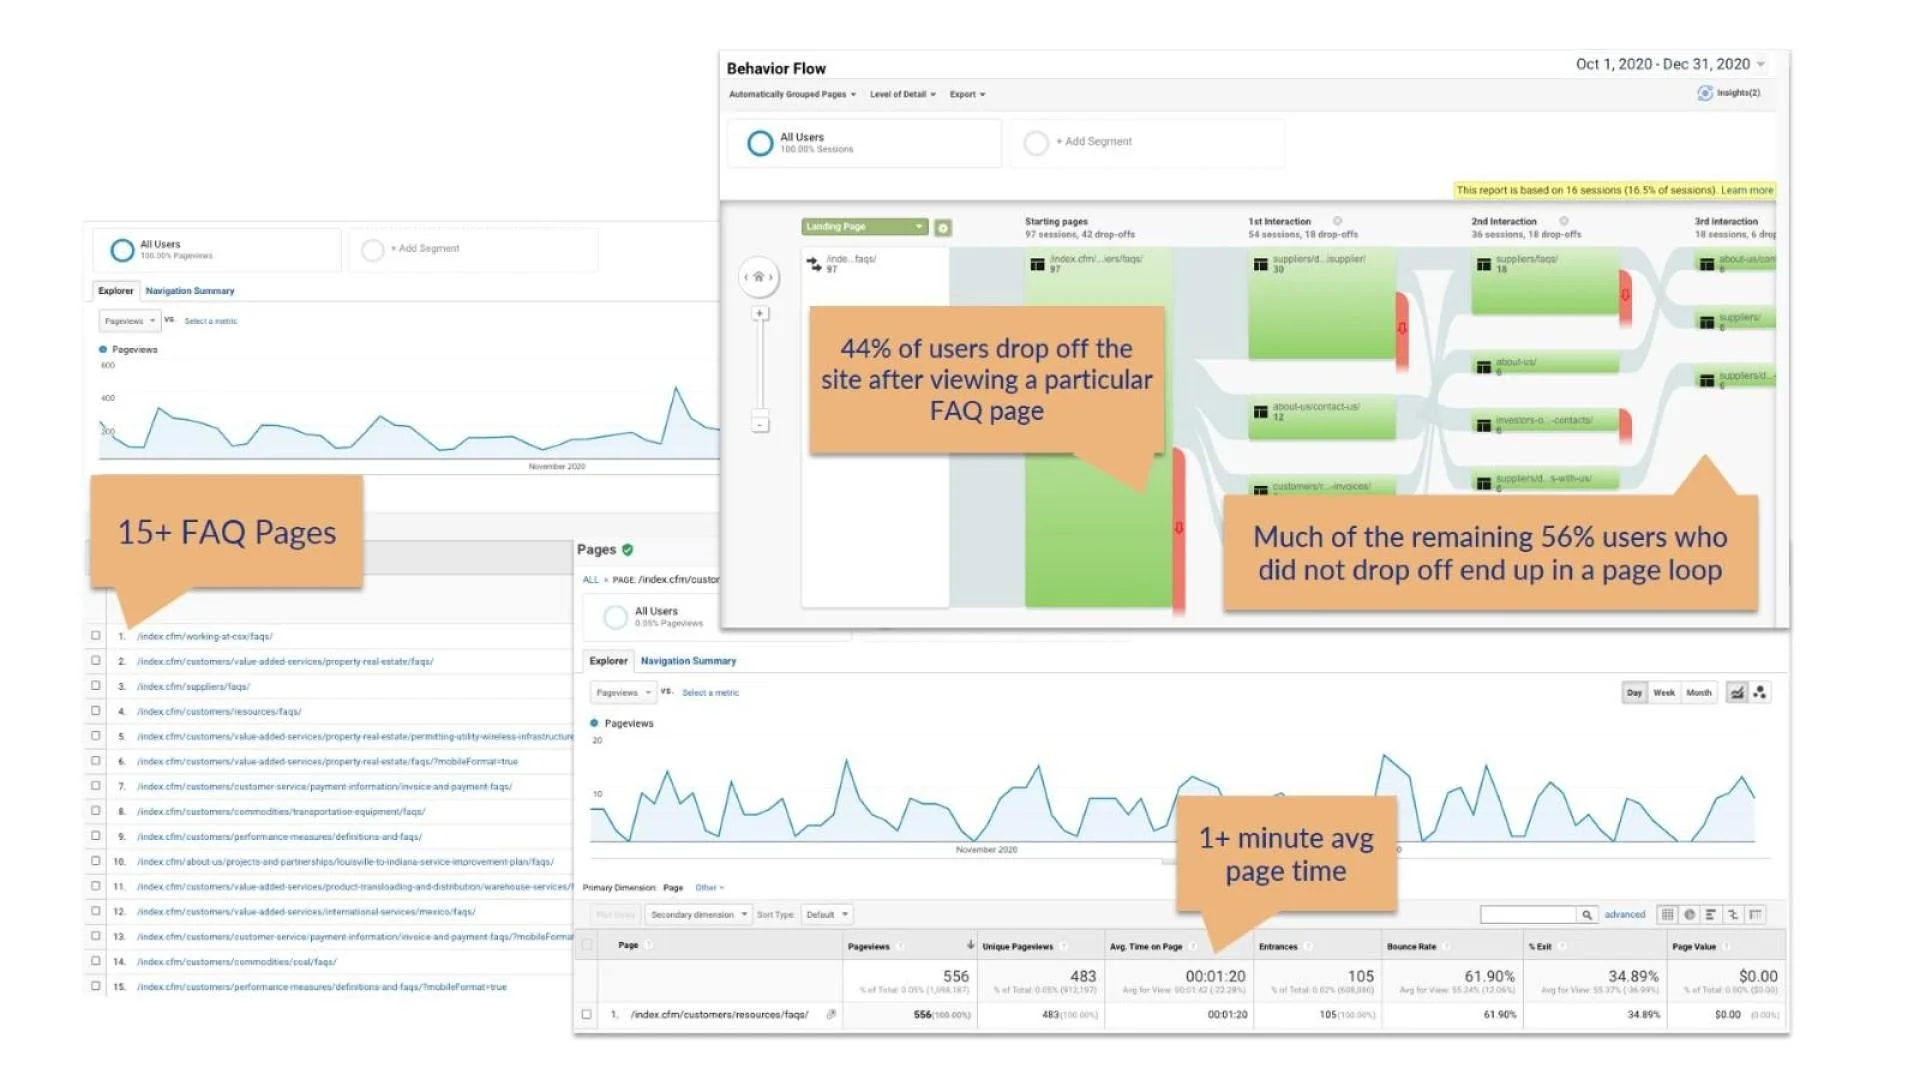Screen dimensions: 1920x1080
Task: Select the Week granularity tab
Action: [x=1663, y=692]
